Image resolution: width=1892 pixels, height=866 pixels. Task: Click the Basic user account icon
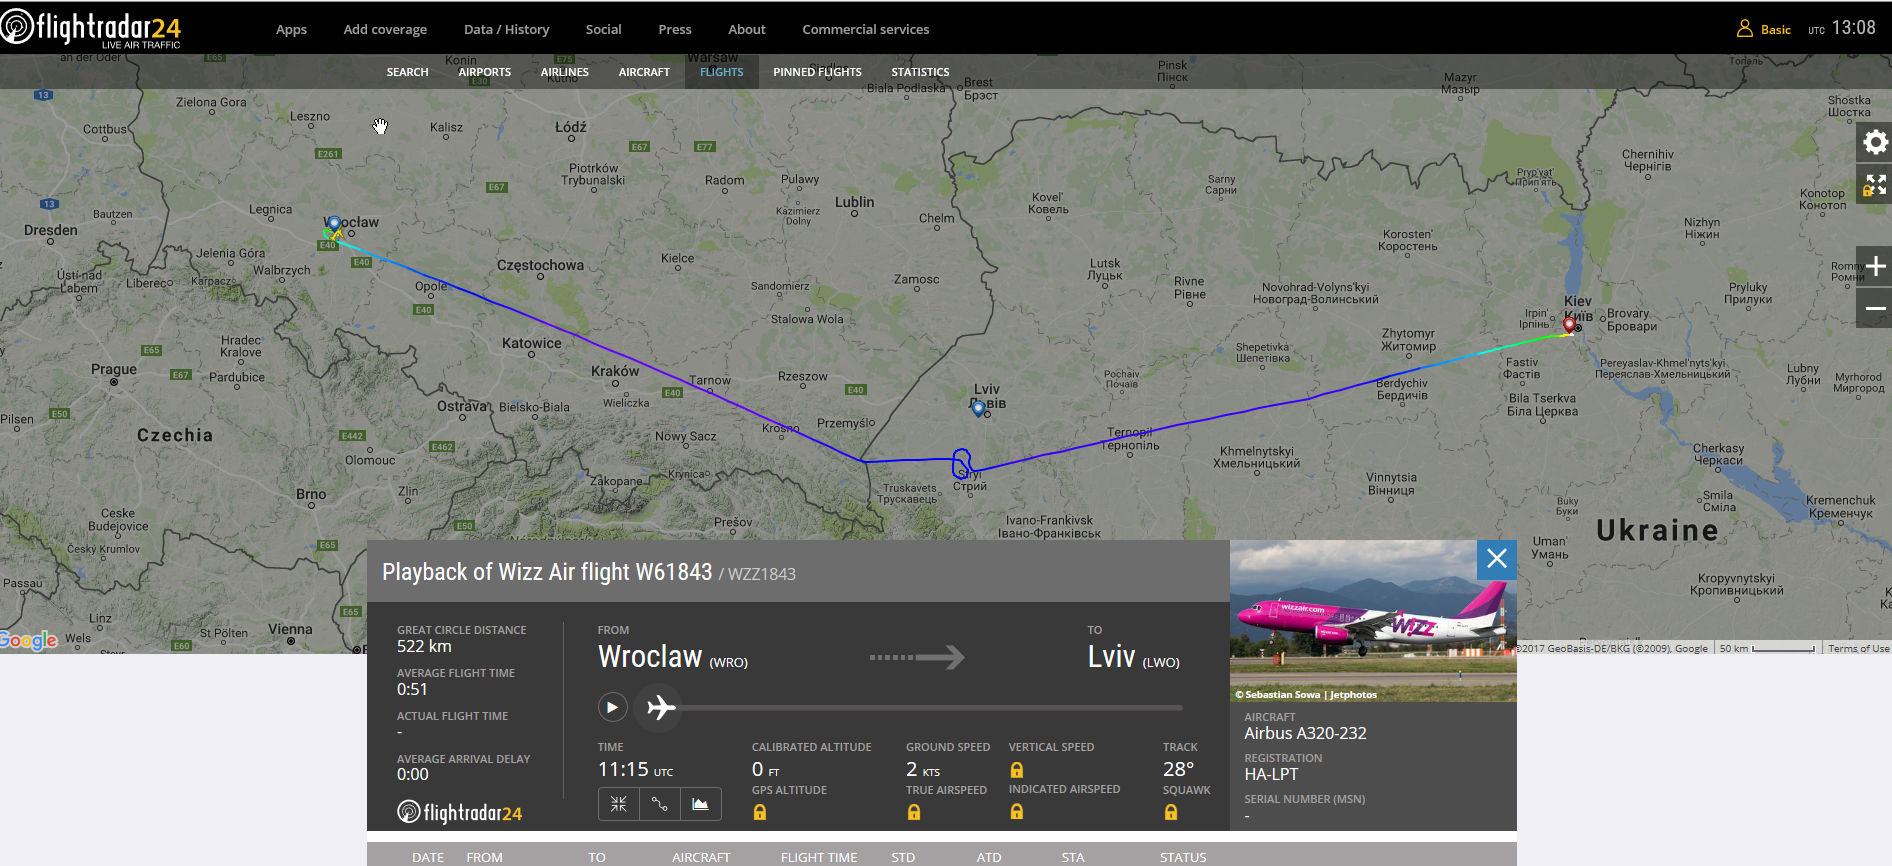pos(1745,29)
